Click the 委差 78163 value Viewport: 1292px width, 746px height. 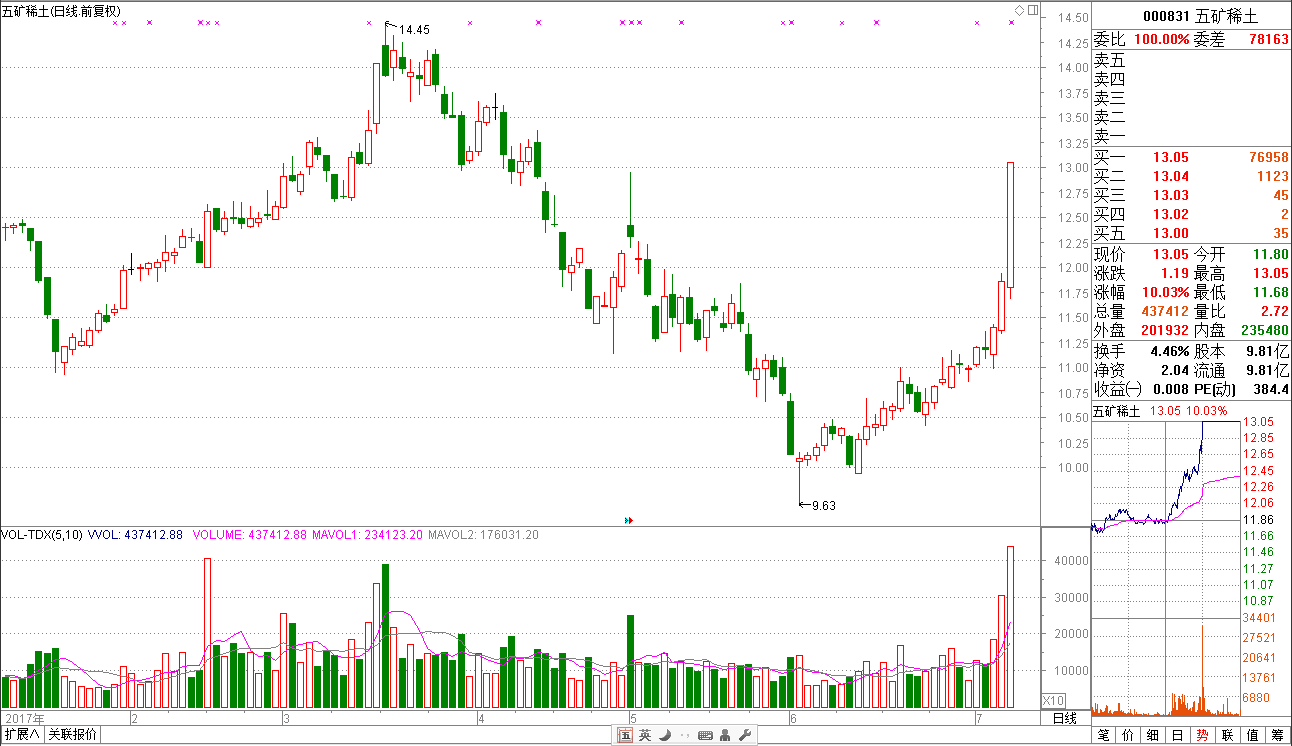[1269, 39]
